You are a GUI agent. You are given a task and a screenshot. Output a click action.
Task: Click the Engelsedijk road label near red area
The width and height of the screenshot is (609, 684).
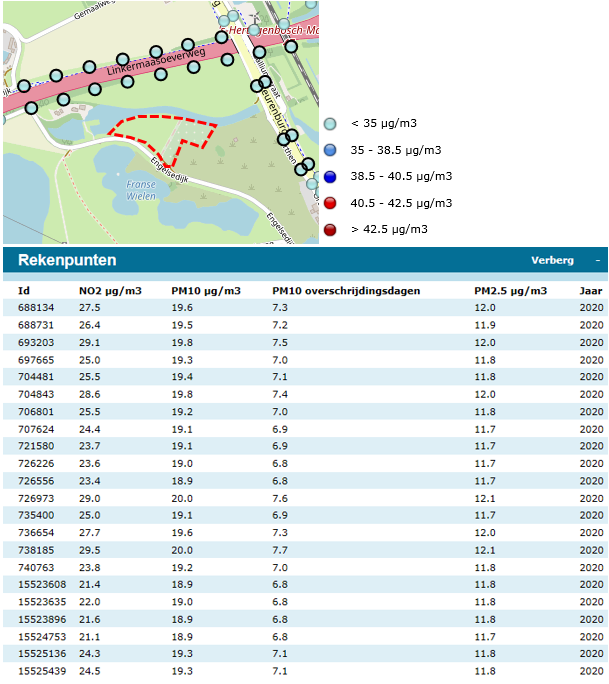(169, 170)
